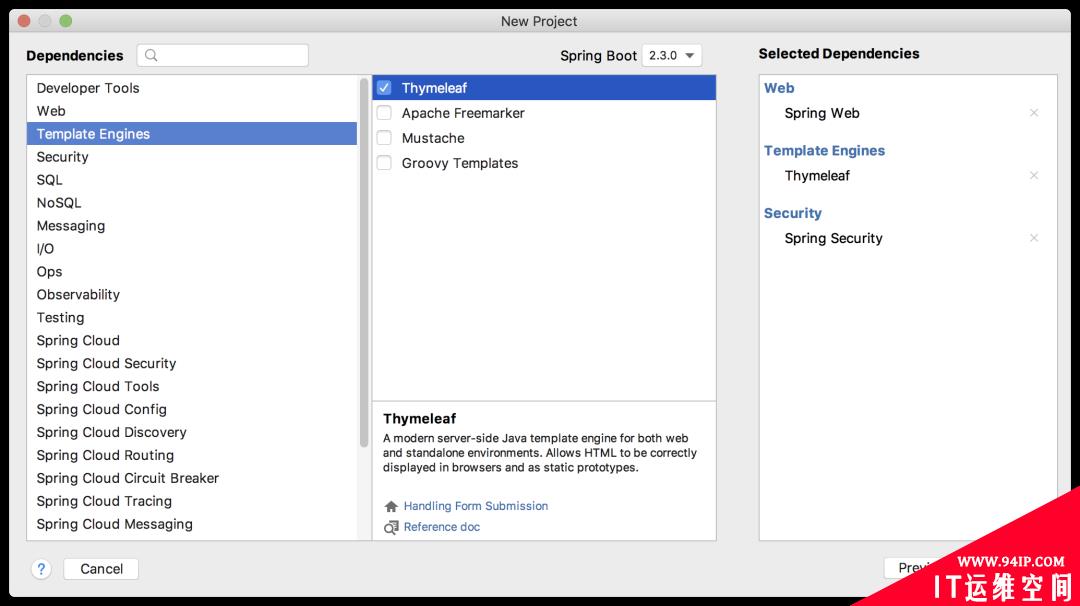Select the Spring Cloud Circuit Breaker category
The height and width of the screenshot is (606, 1080).
[192, 478]
